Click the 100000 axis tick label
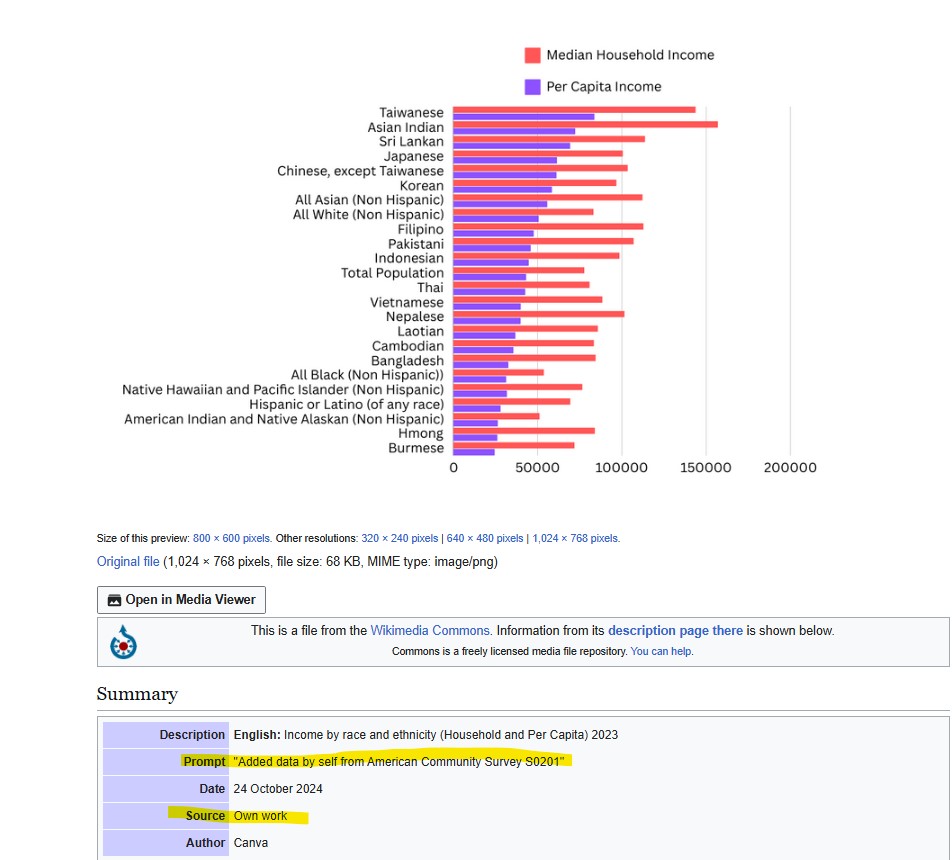The image size is (952, 860). (x=621, y=468)
